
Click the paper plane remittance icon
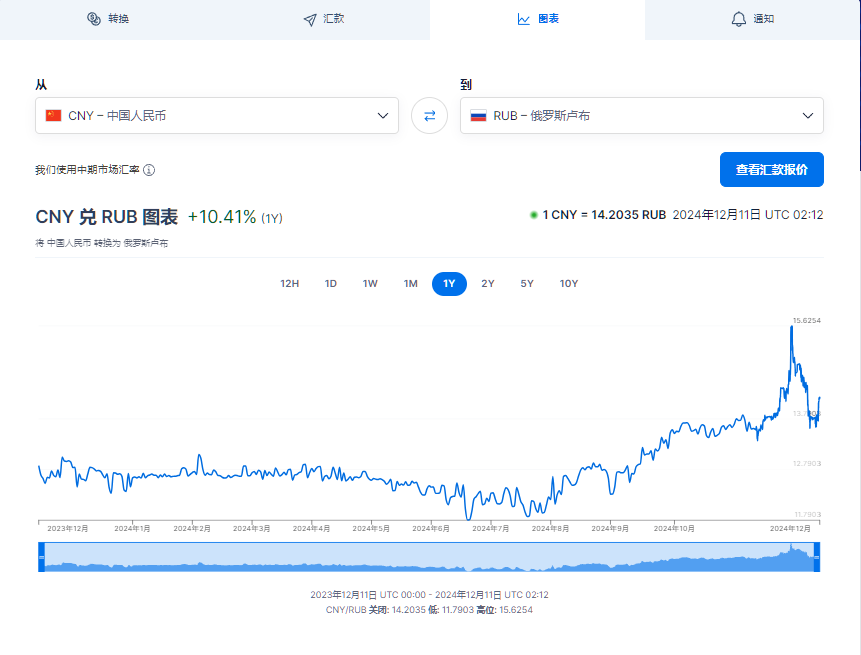[x=310, y=20]
